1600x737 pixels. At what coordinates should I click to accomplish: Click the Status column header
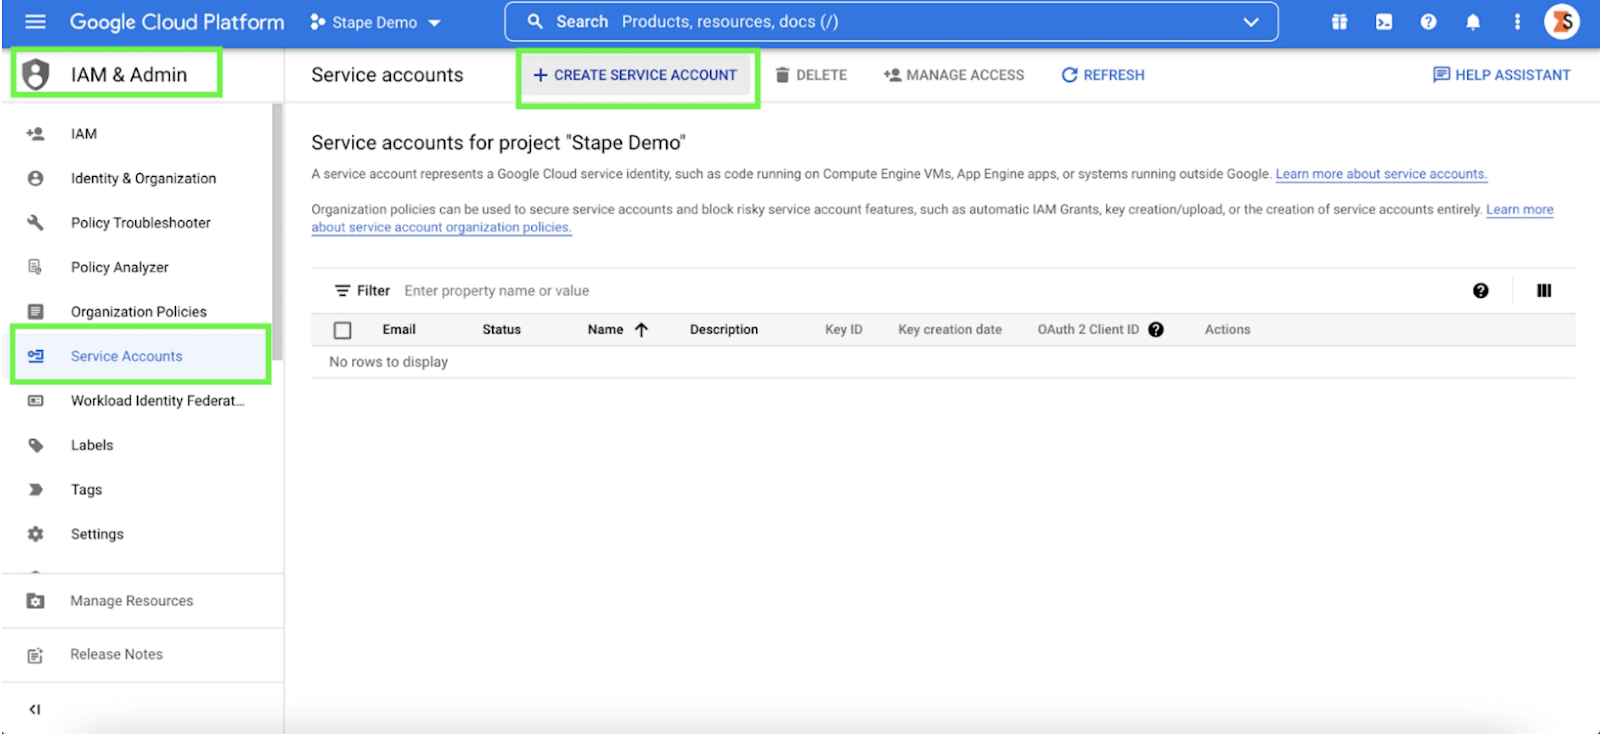coord(501,329)
